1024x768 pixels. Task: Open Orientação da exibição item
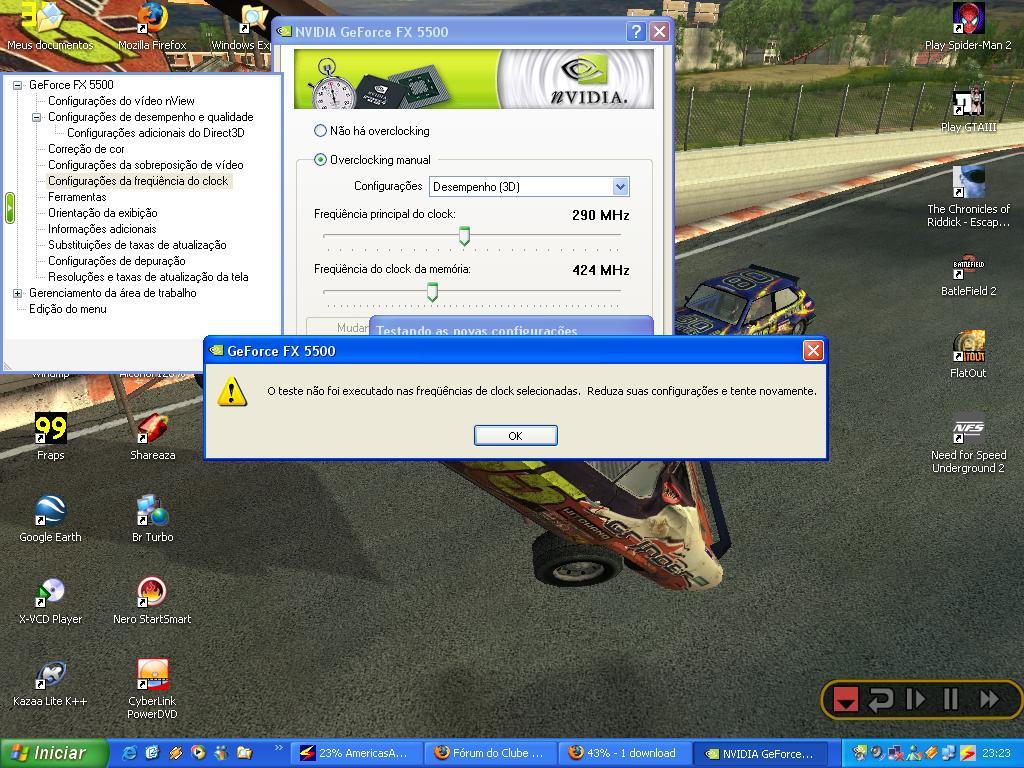coord(103,213)
